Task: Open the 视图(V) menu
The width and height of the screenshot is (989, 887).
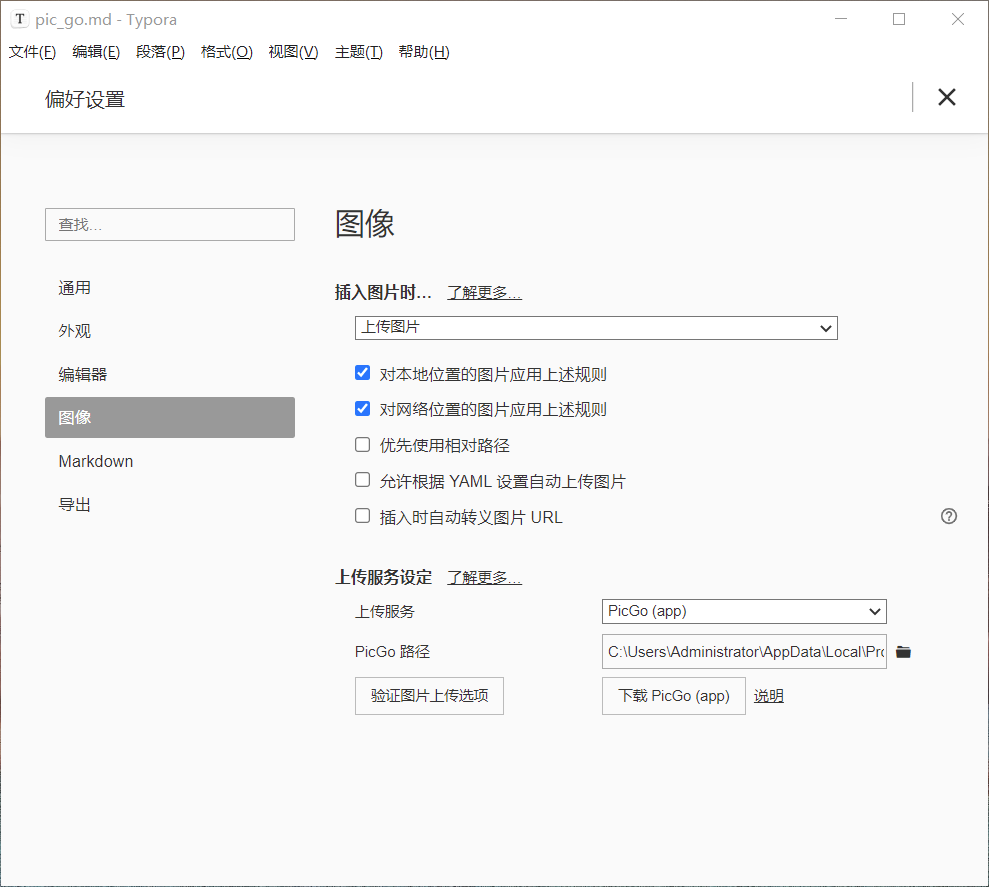Action: 293,52
